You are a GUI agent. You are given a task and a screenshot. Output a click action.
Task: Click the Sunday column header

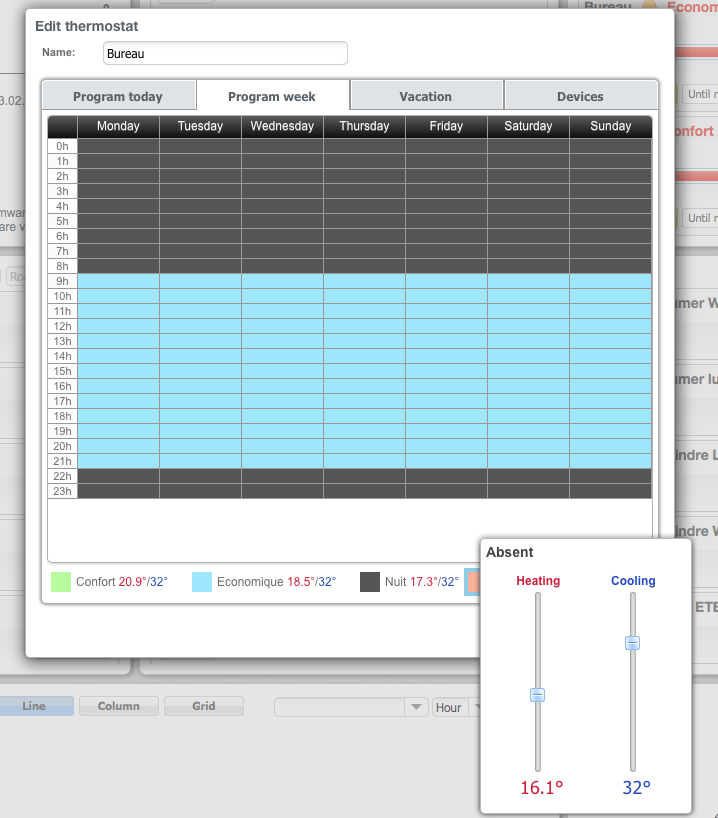point(610,126)
